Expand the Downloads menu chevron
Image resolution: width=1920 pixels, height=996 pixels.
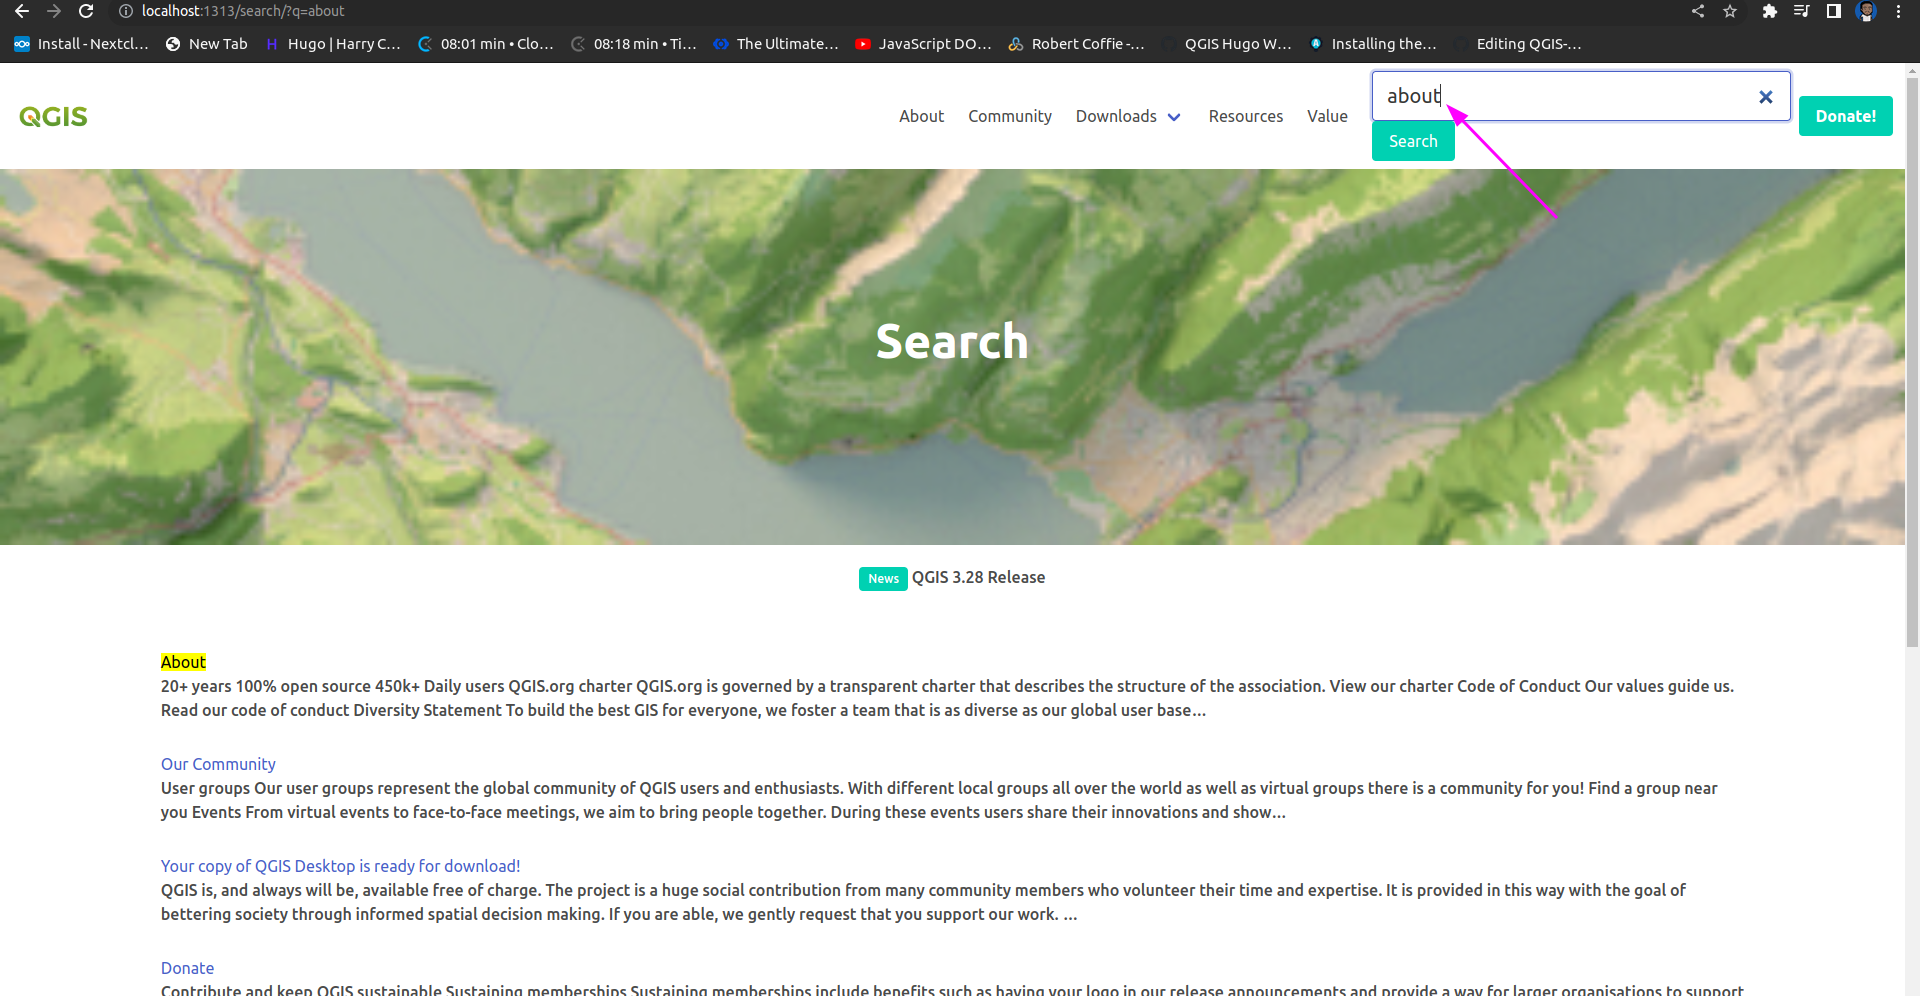click(1174, 116)
